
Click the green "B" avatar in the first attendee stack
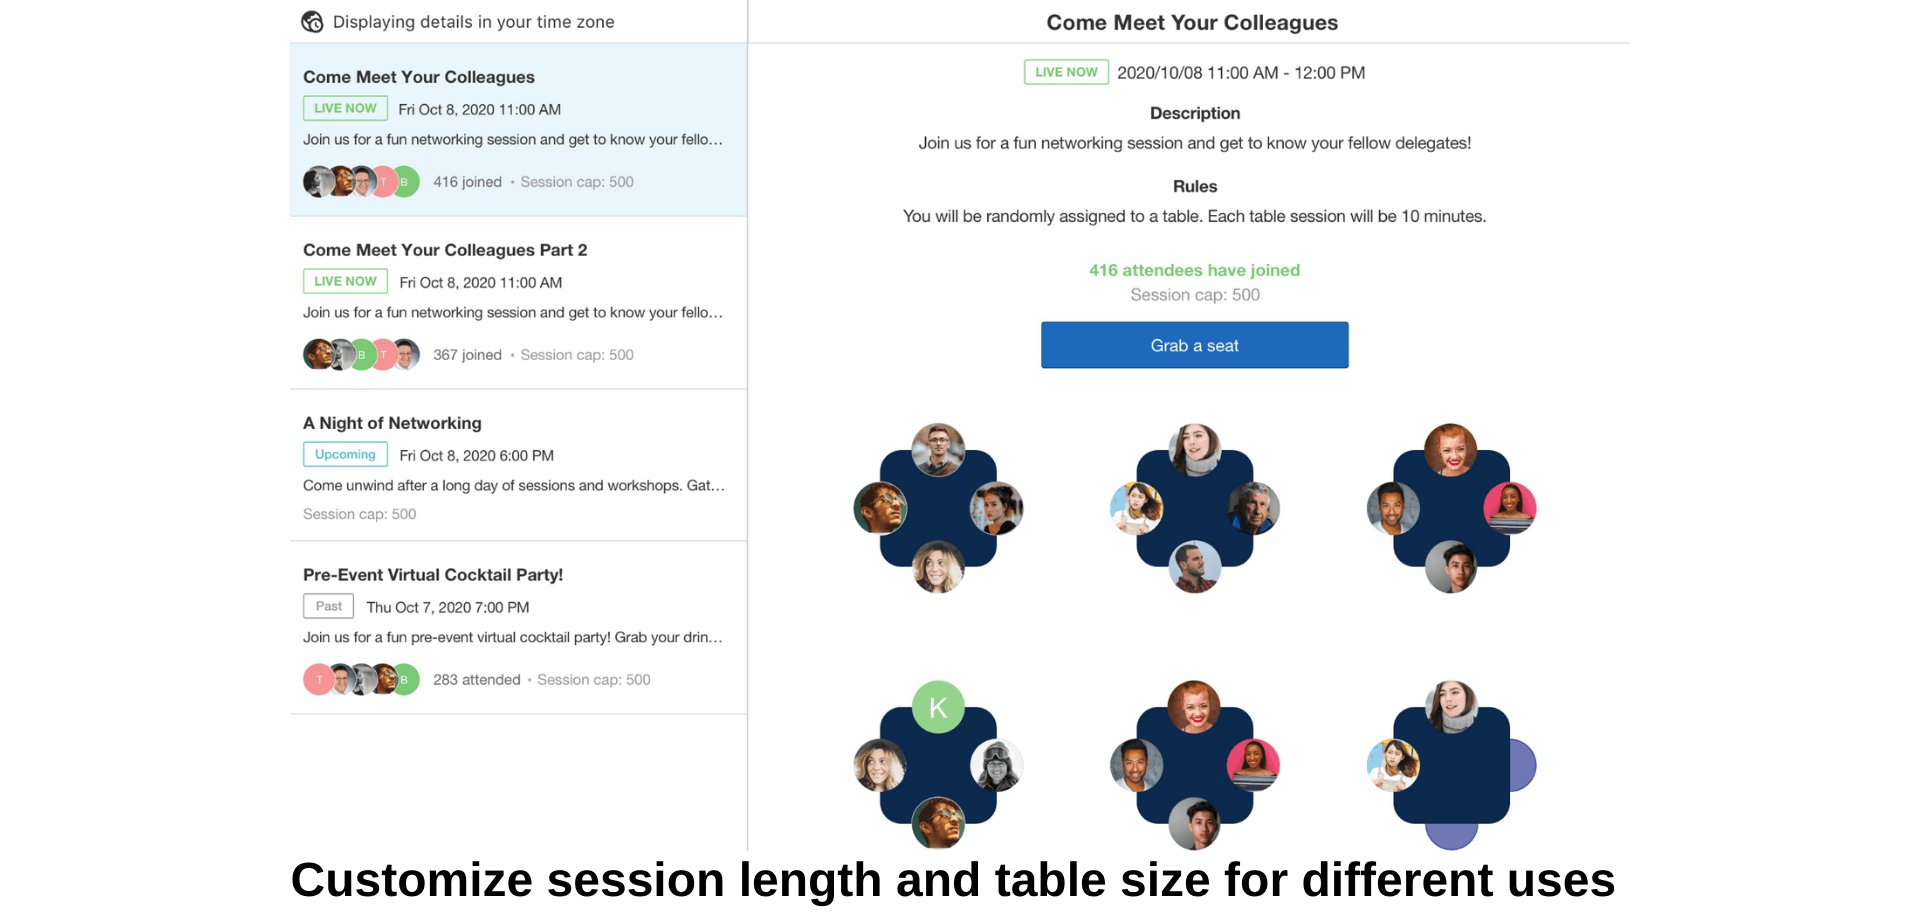(406, 182)
